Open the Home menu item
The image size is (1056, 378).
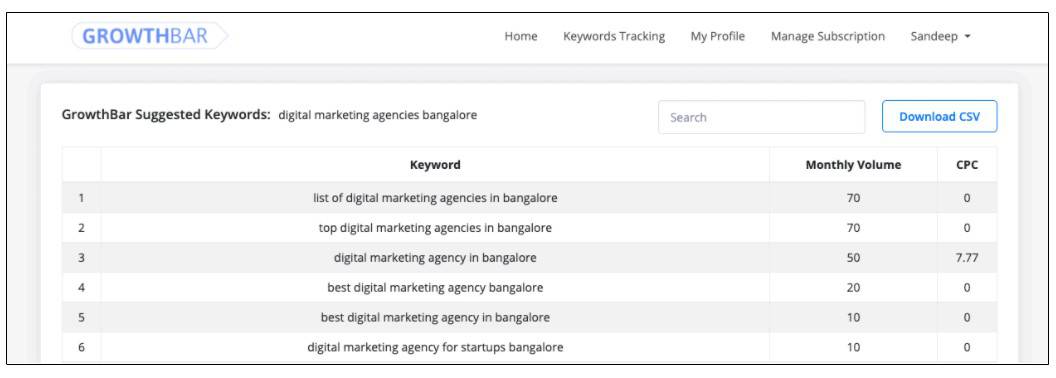[x=521, y=36]
